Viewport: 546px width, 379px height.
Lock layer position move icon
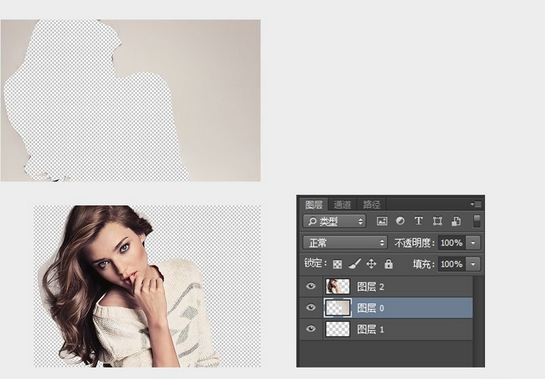(x=372, y=264)
